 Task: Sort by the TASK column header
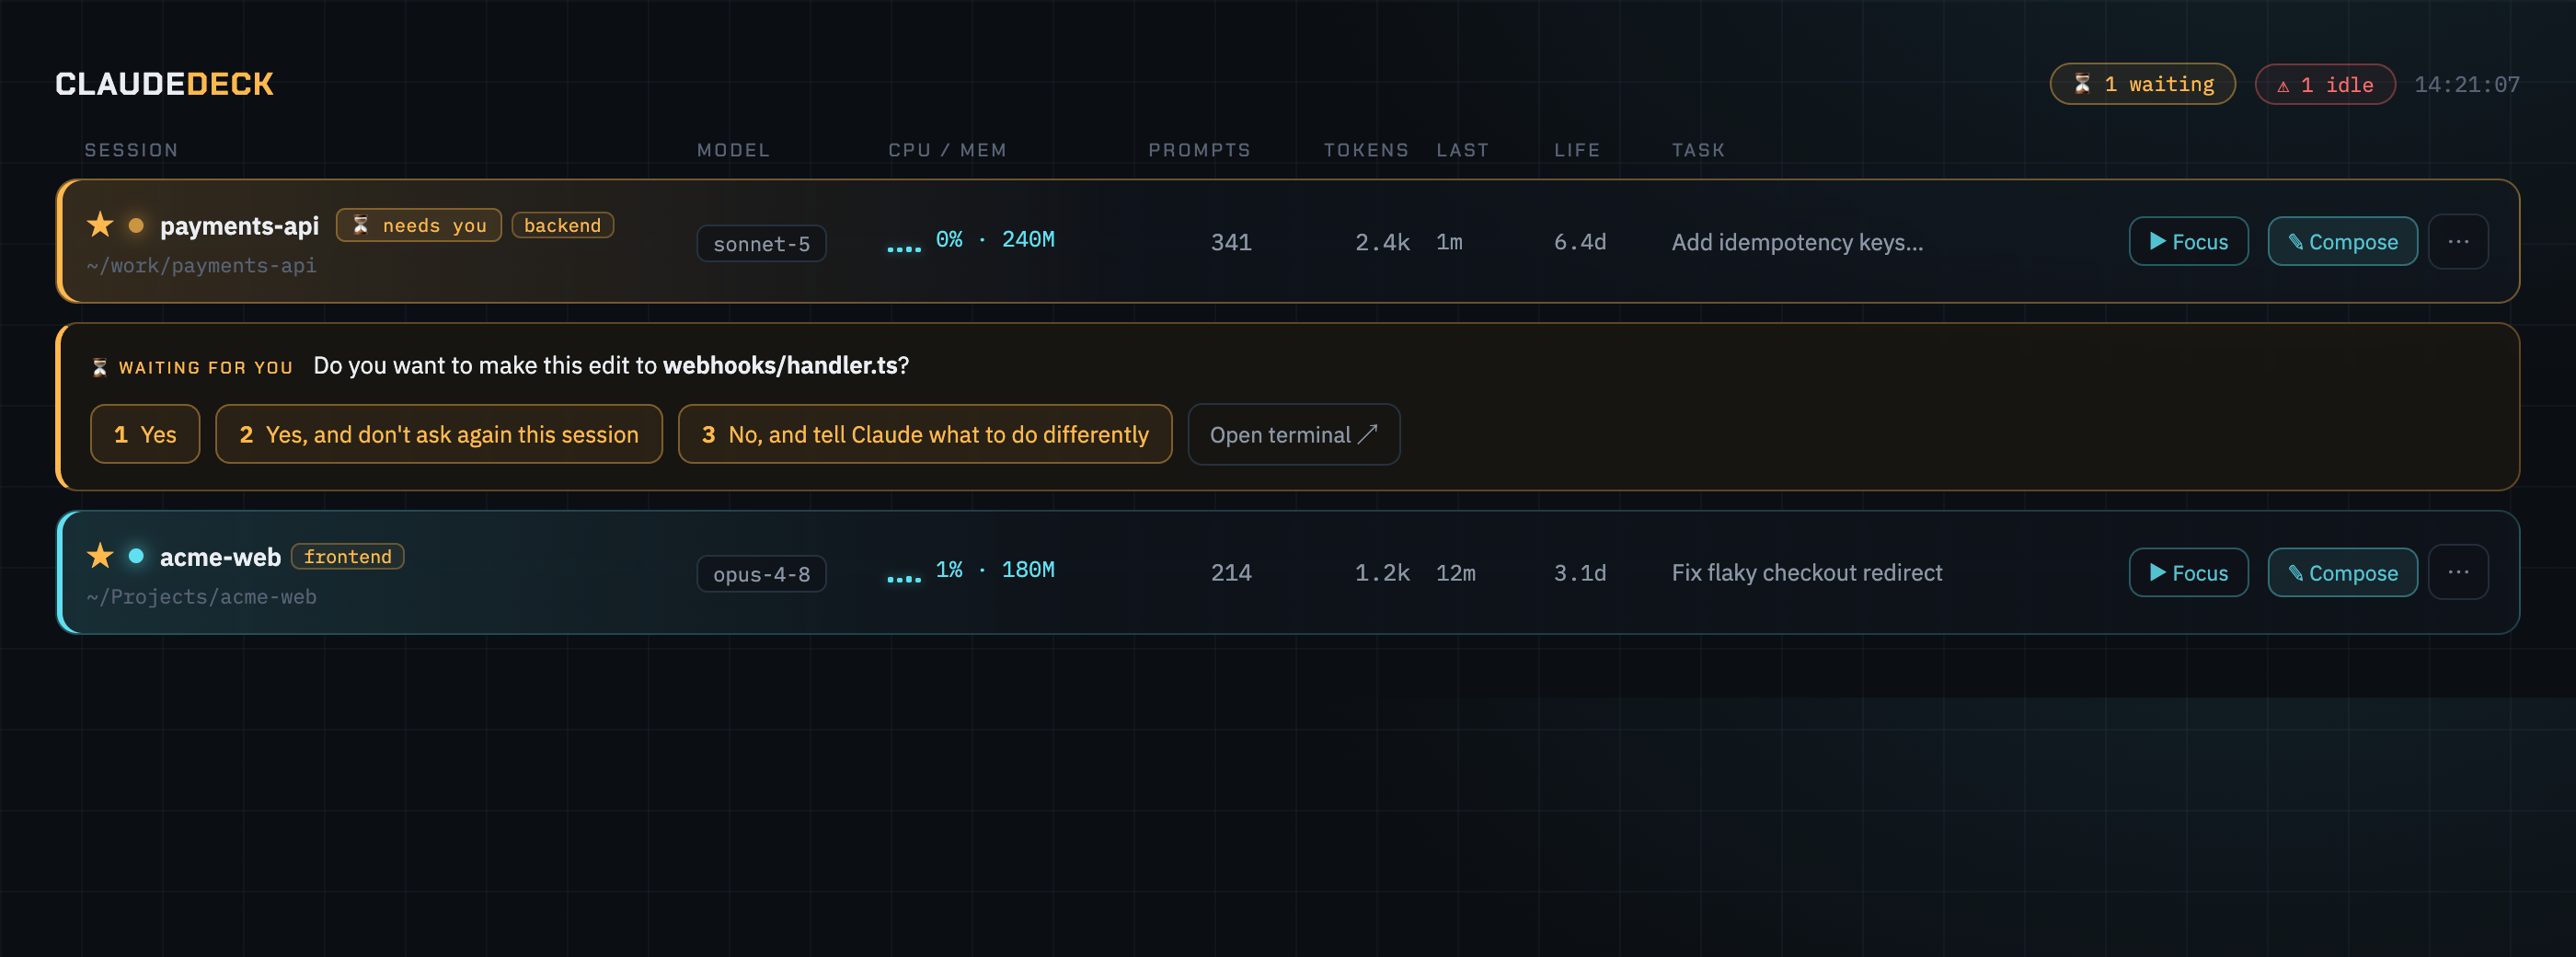pyautogui.click(x=1698, y=150)
